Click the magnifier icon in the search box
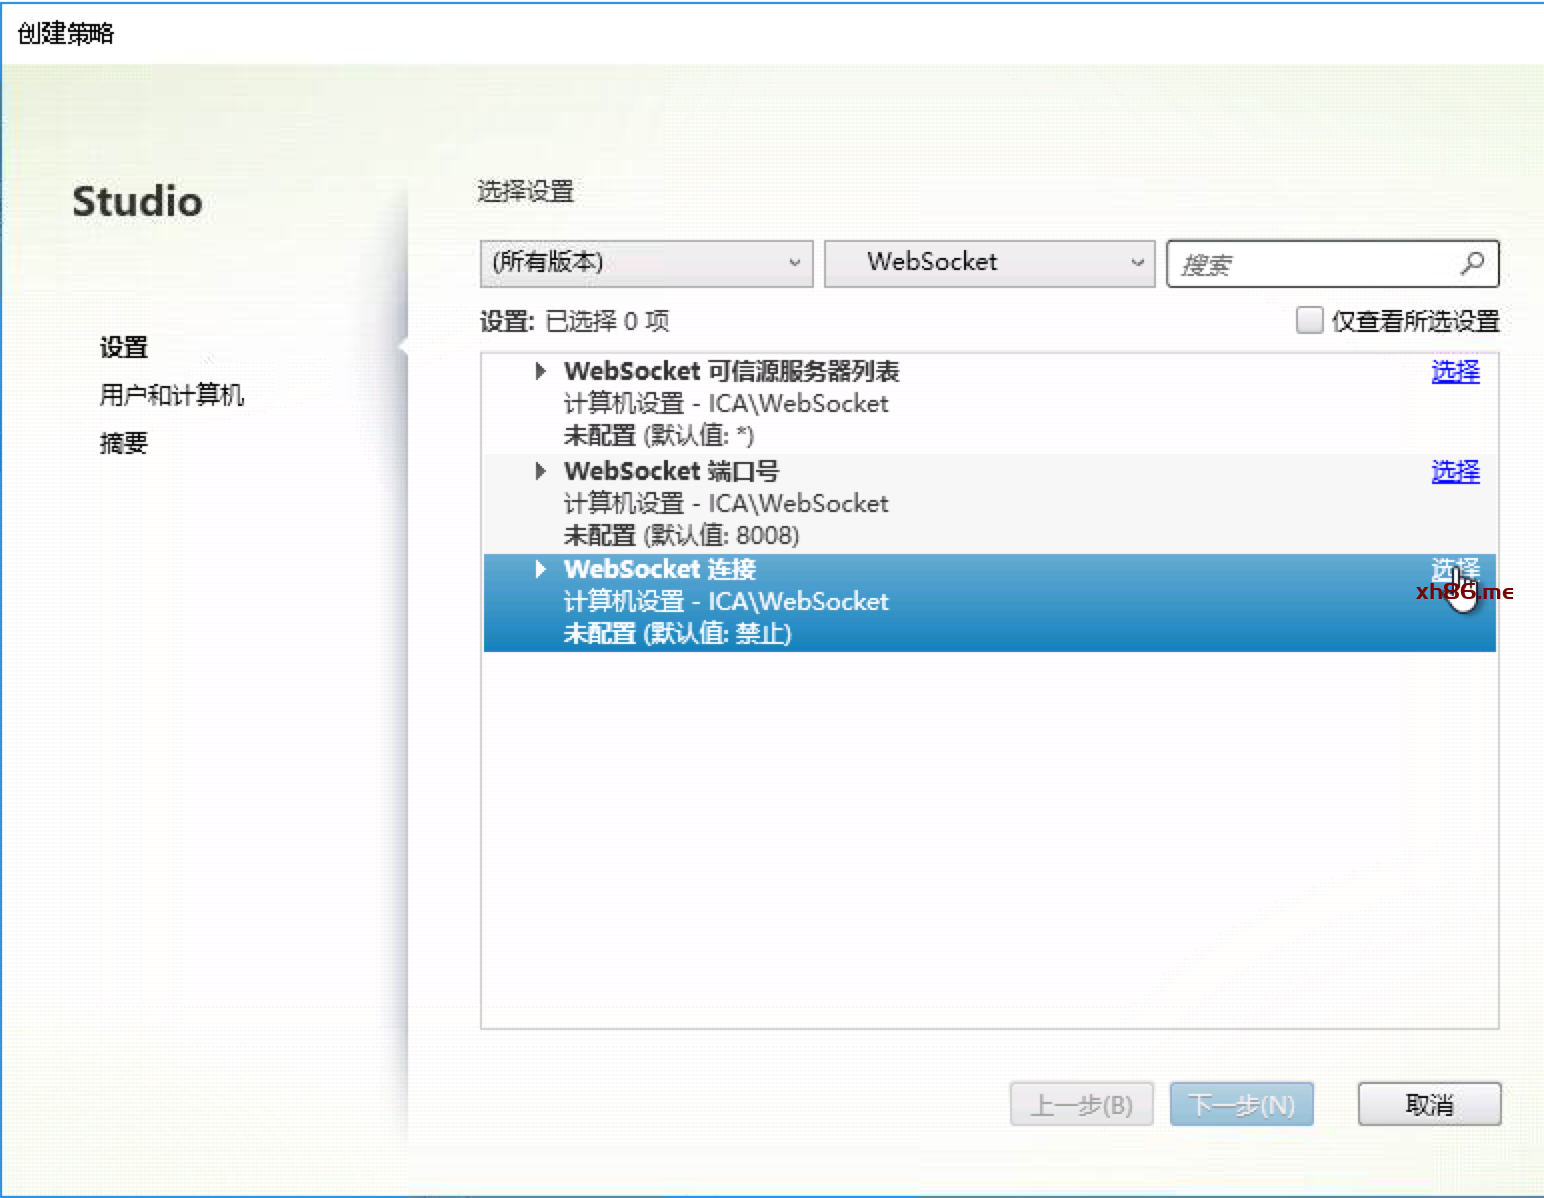This screenshot has height=1198, width=1544. (x=1472, y=263)
